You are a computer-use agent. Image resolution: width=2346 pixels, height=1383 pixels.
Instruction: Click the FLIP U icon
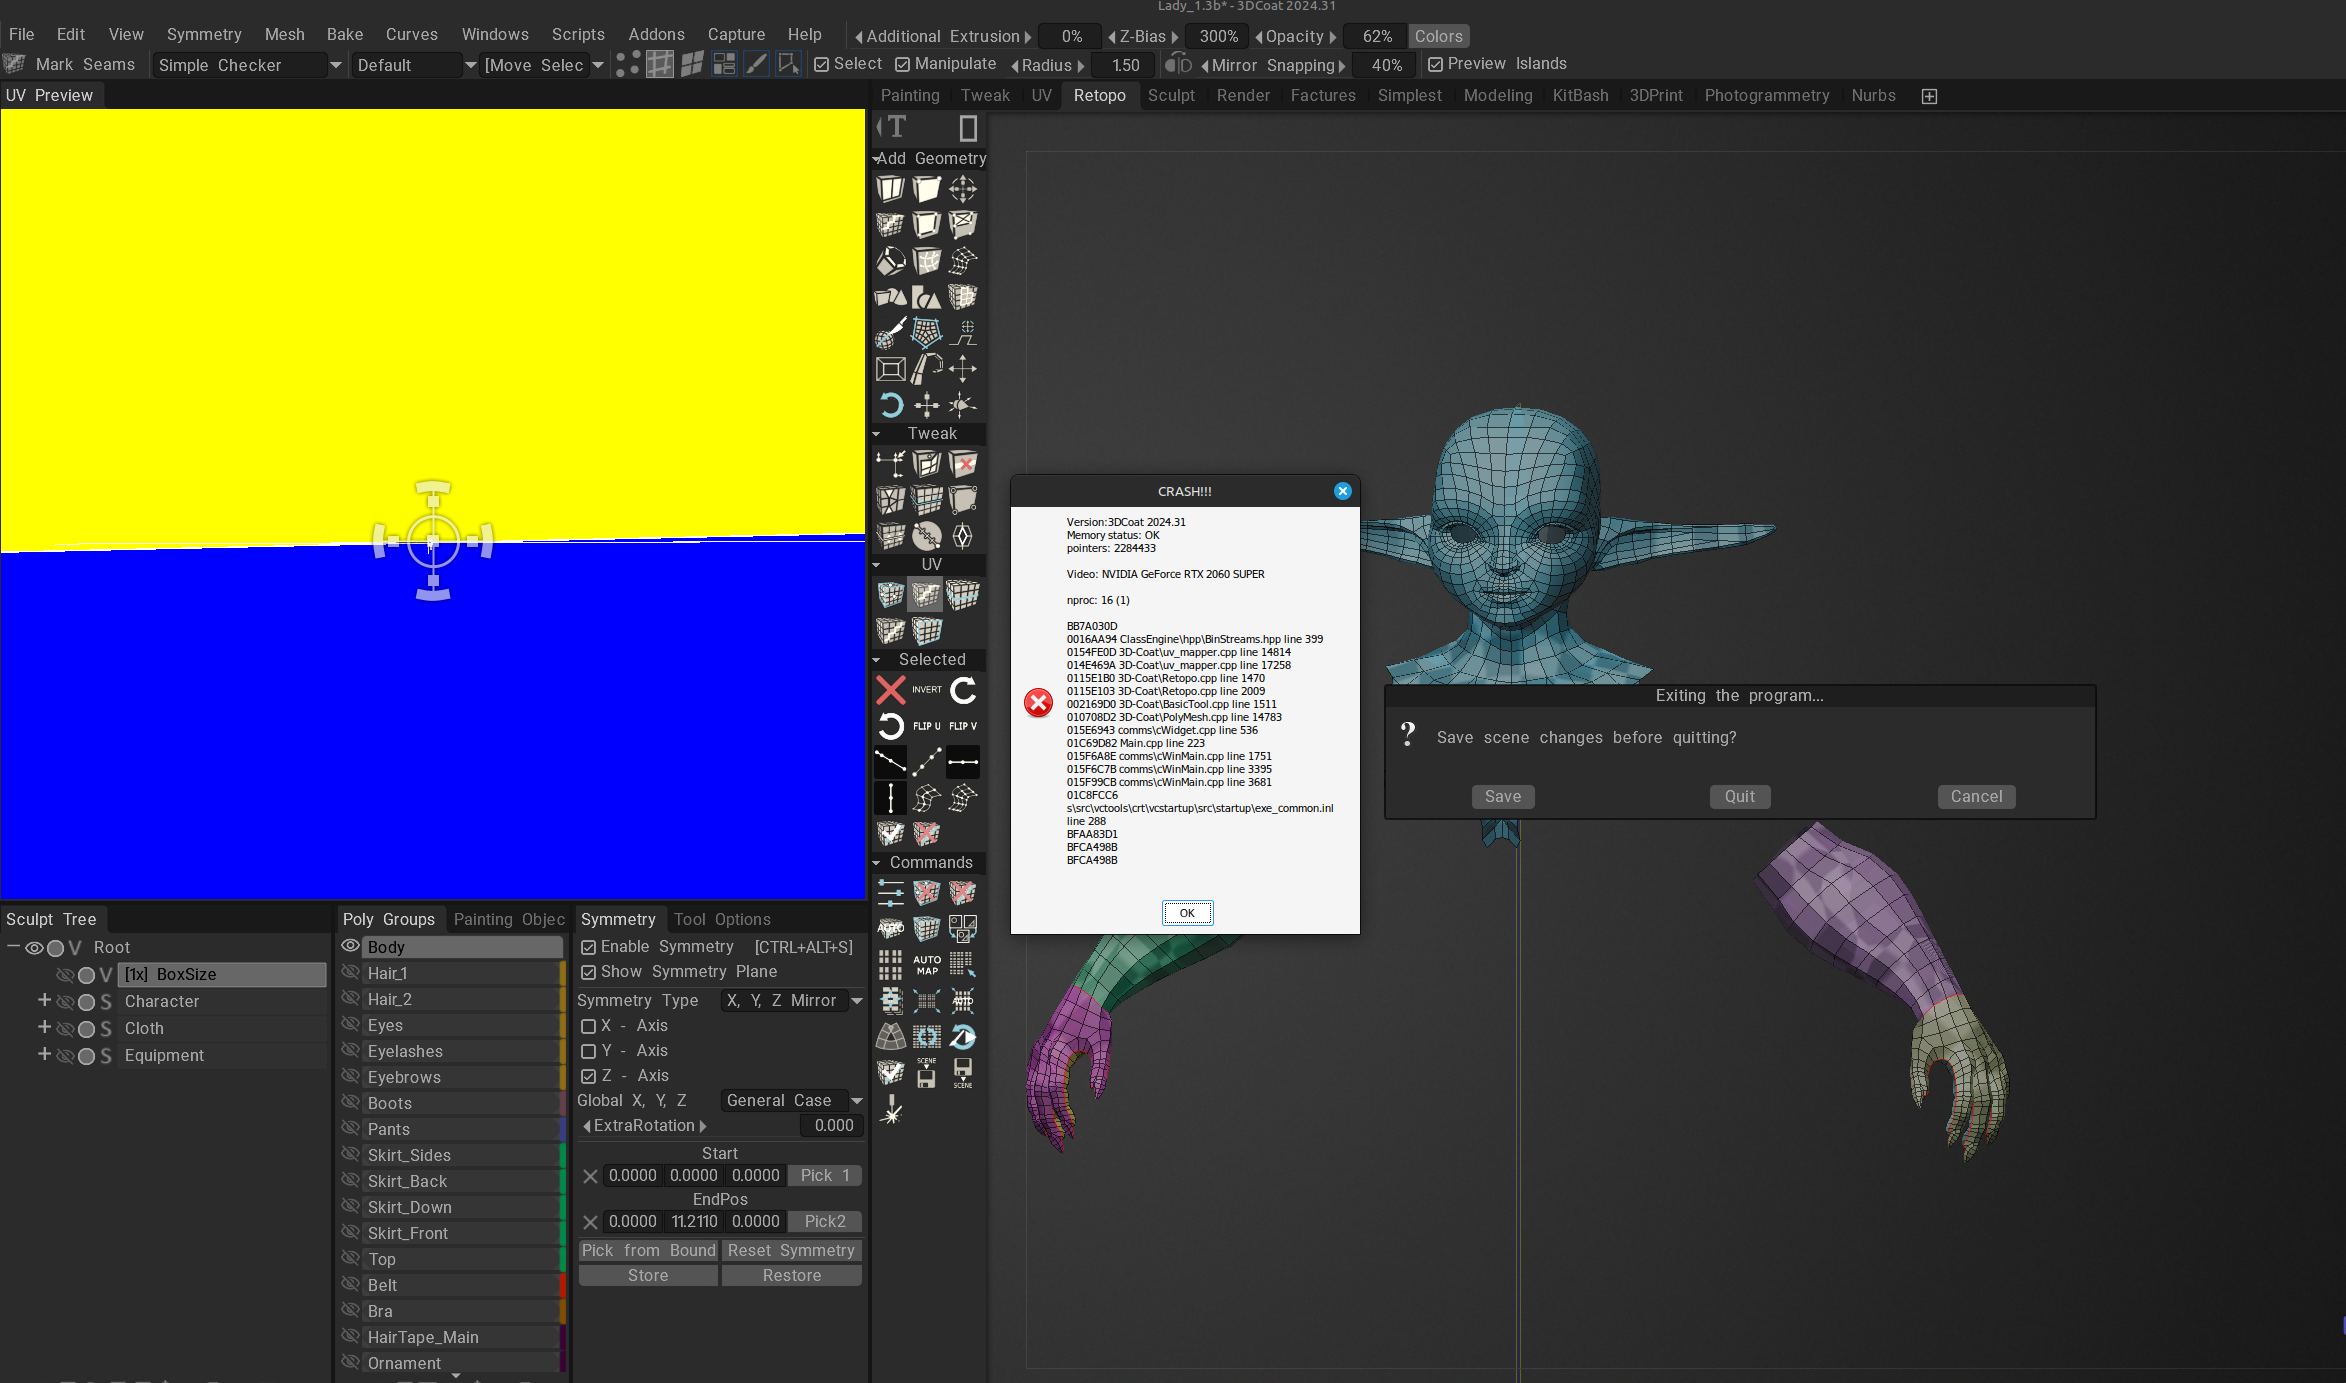point(927,726)
